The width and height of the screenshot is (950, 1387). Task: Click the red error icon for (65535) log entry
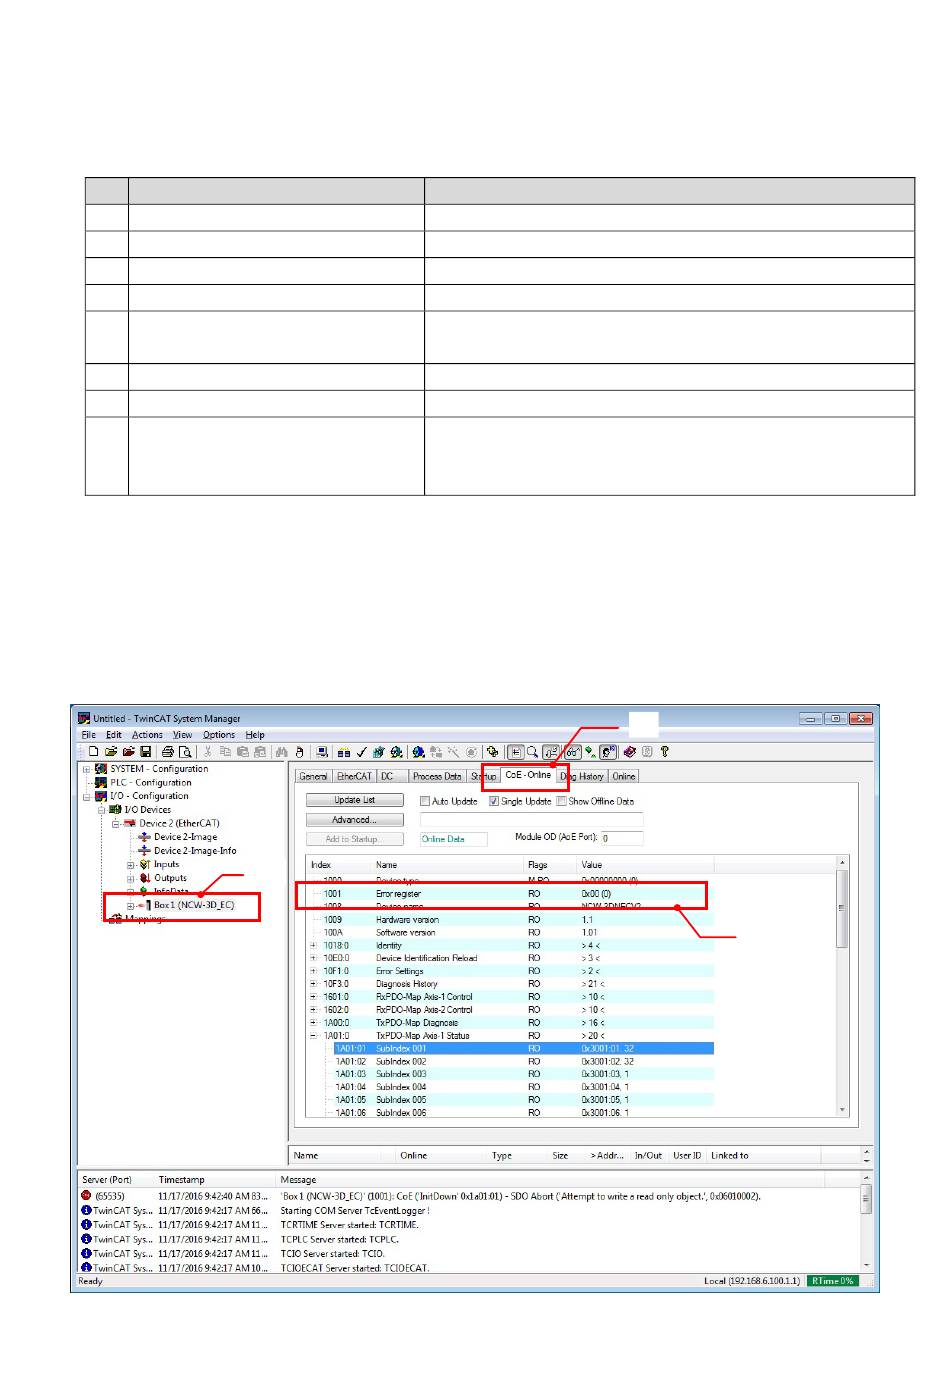tap(86, 1196)
